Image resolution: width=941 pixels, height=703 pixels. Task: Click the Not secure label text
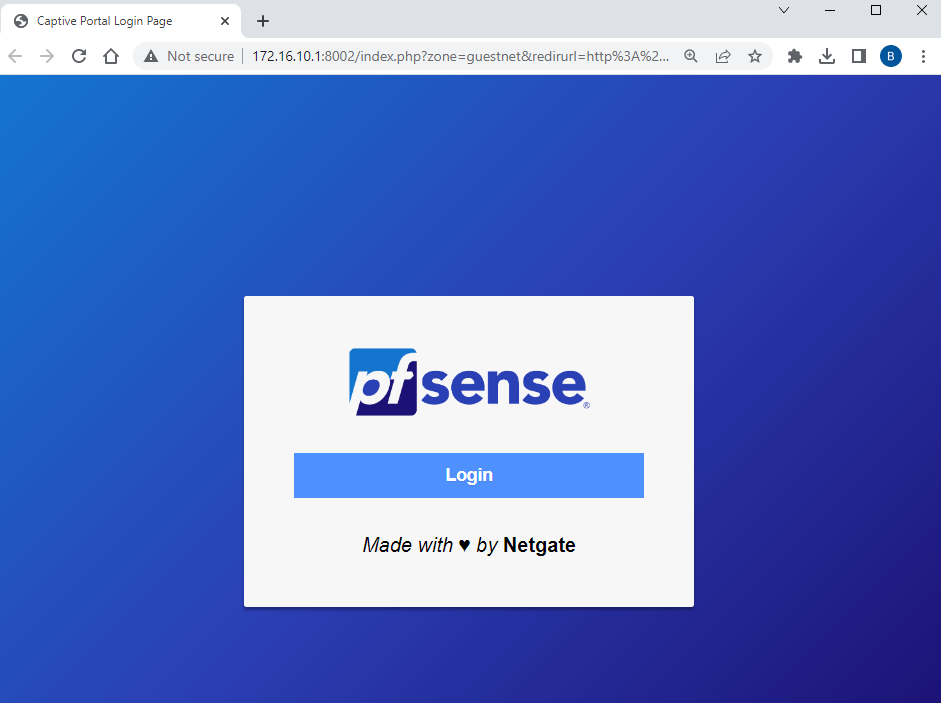point(200,56)
